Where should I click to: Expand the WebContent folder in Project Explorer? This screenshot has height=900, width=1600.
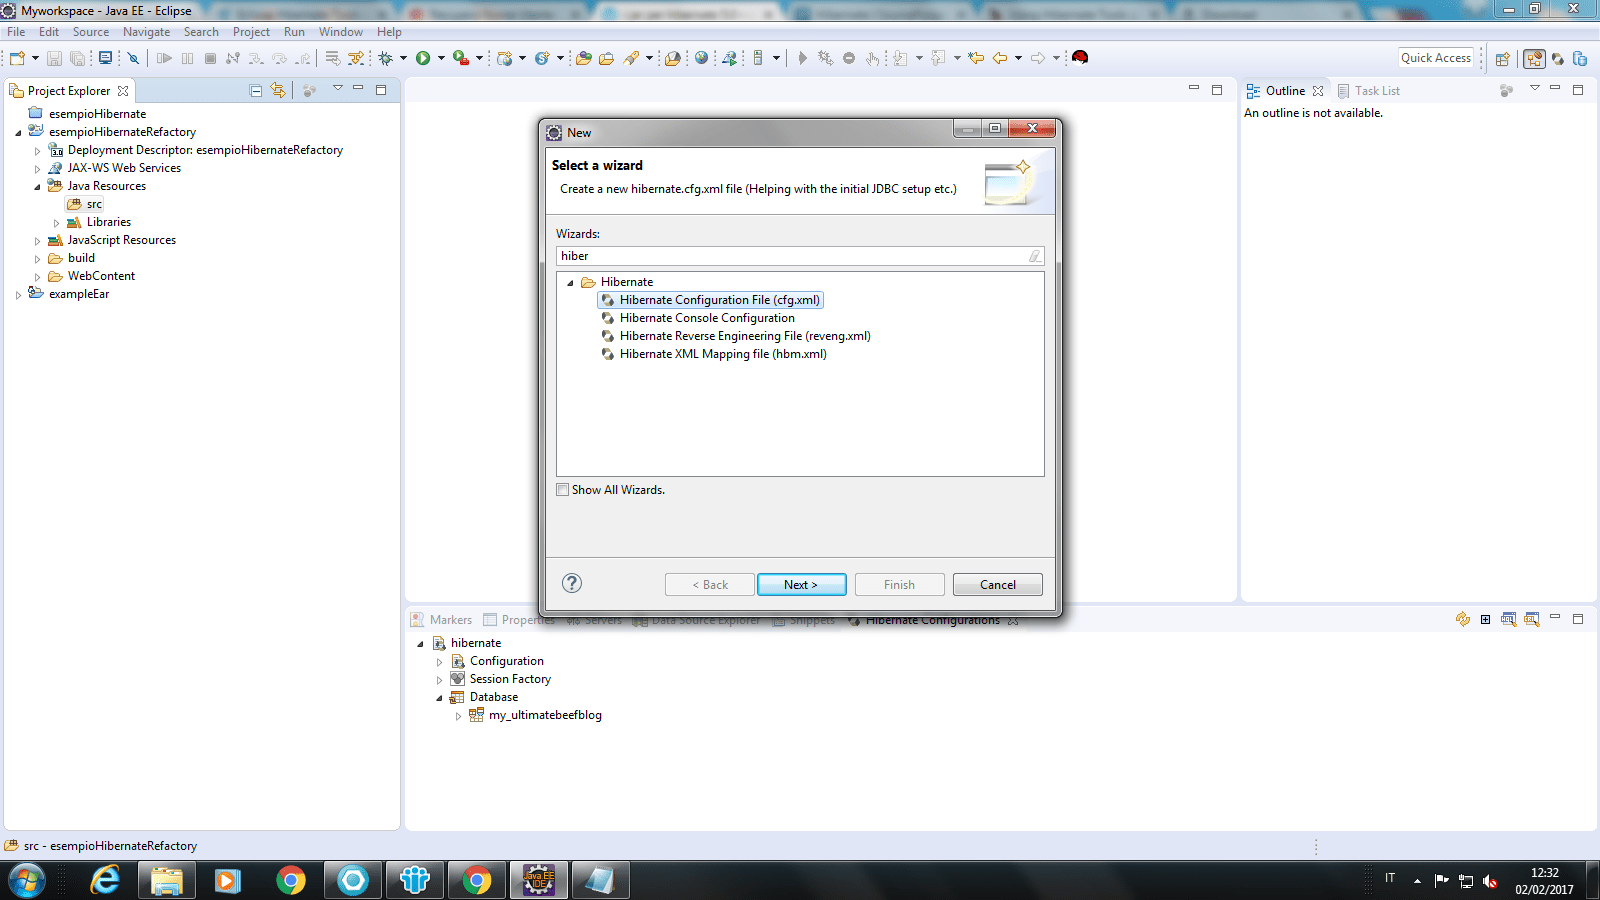point(37,276)
